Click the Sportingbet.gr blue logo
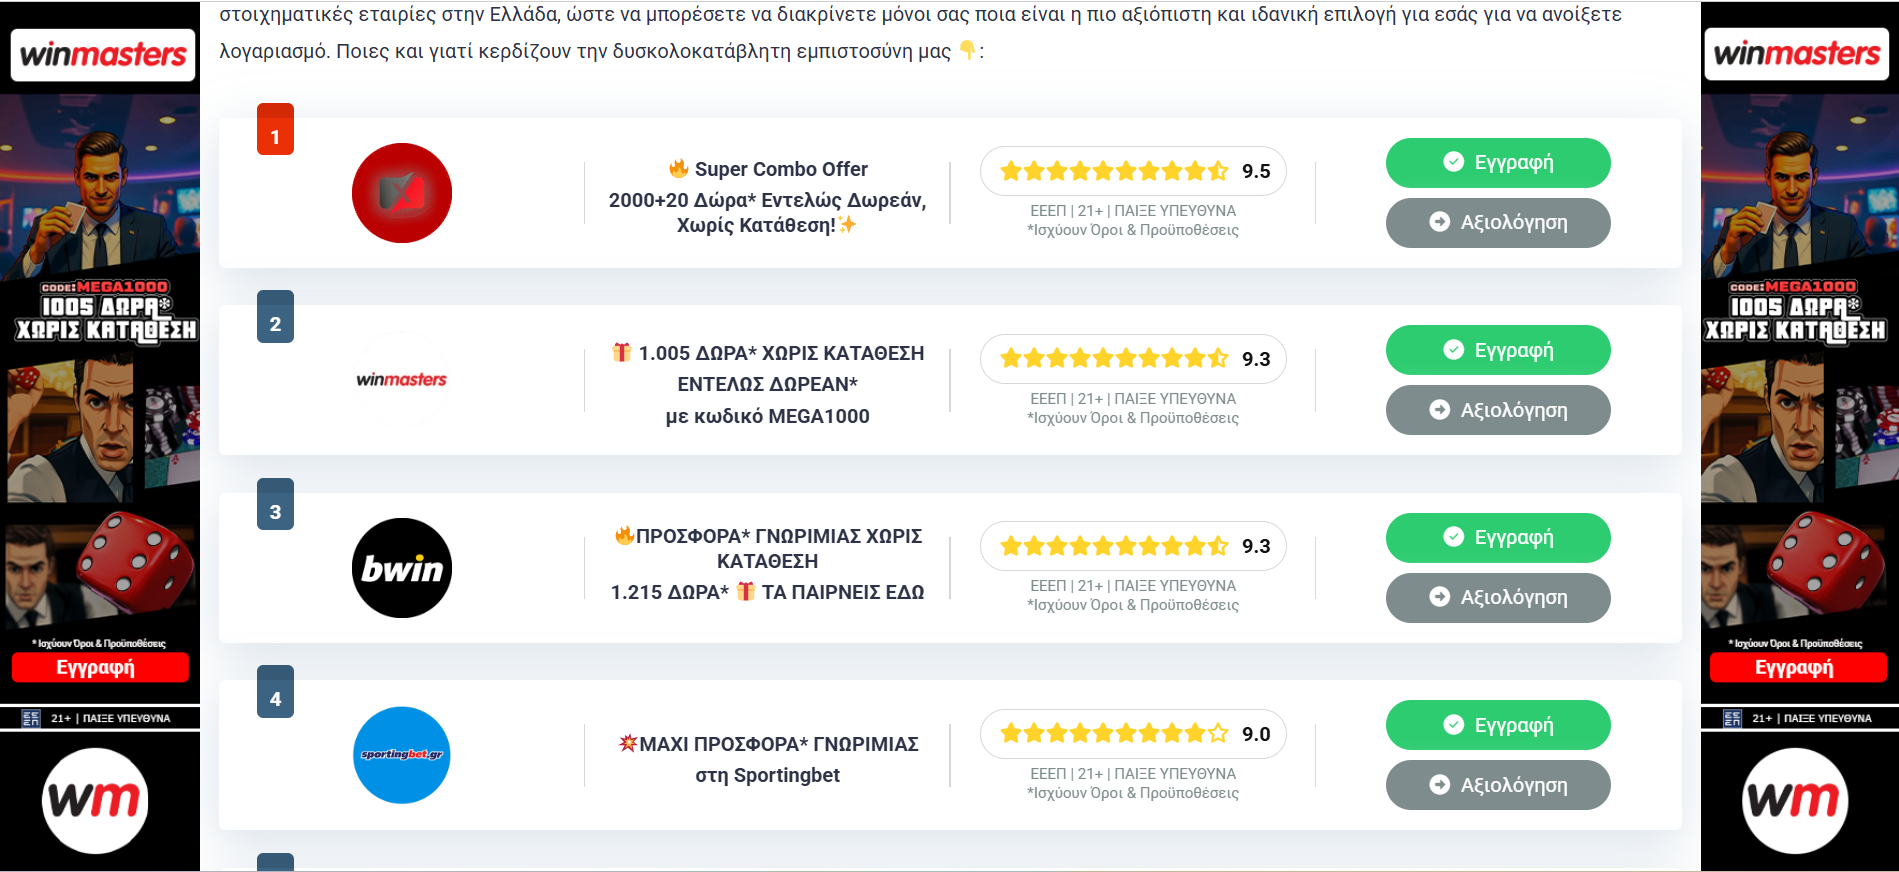This screenshot has width=1899, height=872. [x=402, y=755]
